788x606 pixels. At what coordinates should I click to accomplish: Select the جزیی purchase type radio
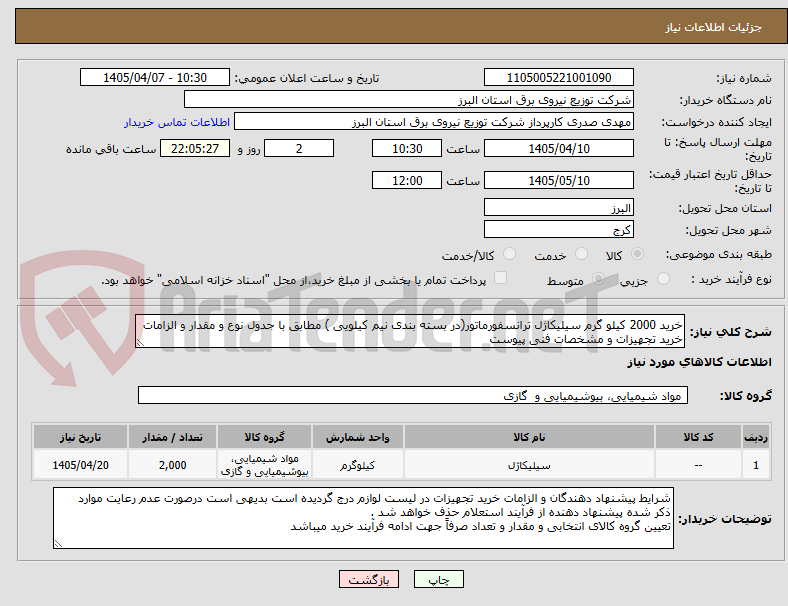click(663, 279)
